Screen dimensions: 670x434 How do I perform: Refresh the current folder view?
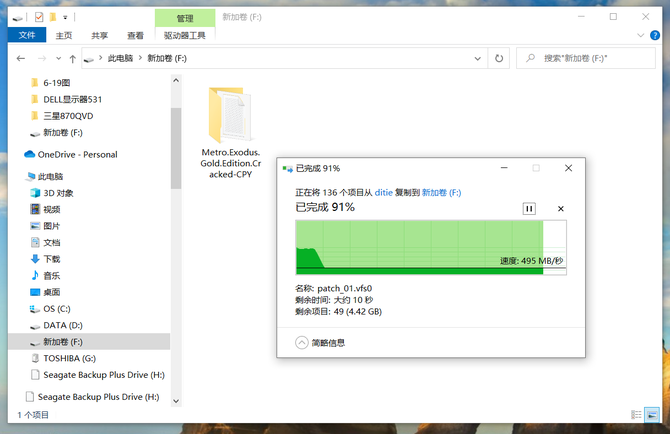(x=499, y=59)
